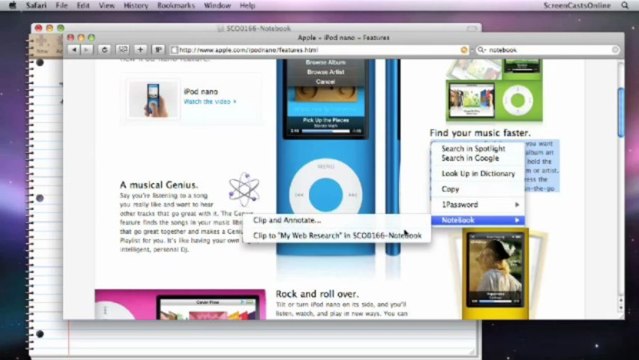
Task: Click the "Rock and roll over." heading
Action: (x=317, y=294)
